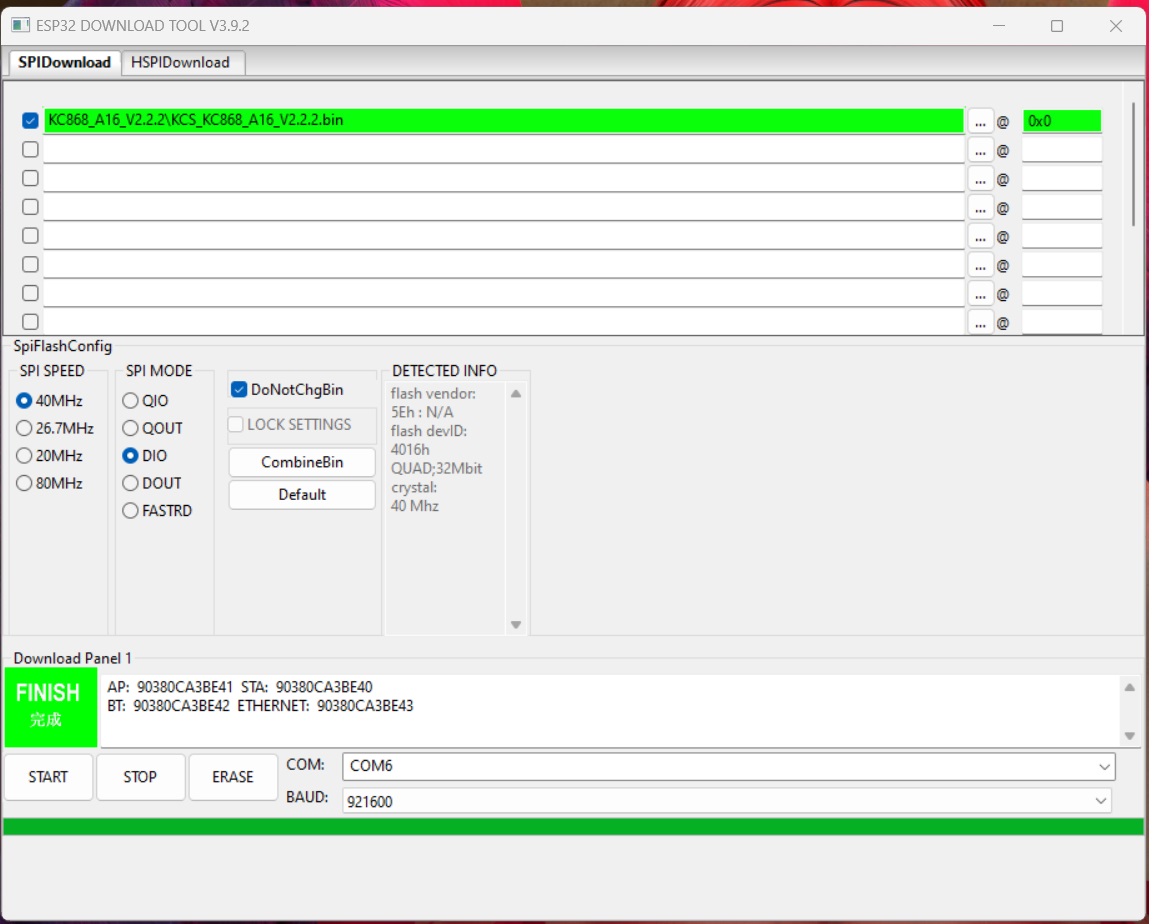Click browse button for second file row
Screen dimensions: 1166x924
pyautogui.click(x=980, y=150)
